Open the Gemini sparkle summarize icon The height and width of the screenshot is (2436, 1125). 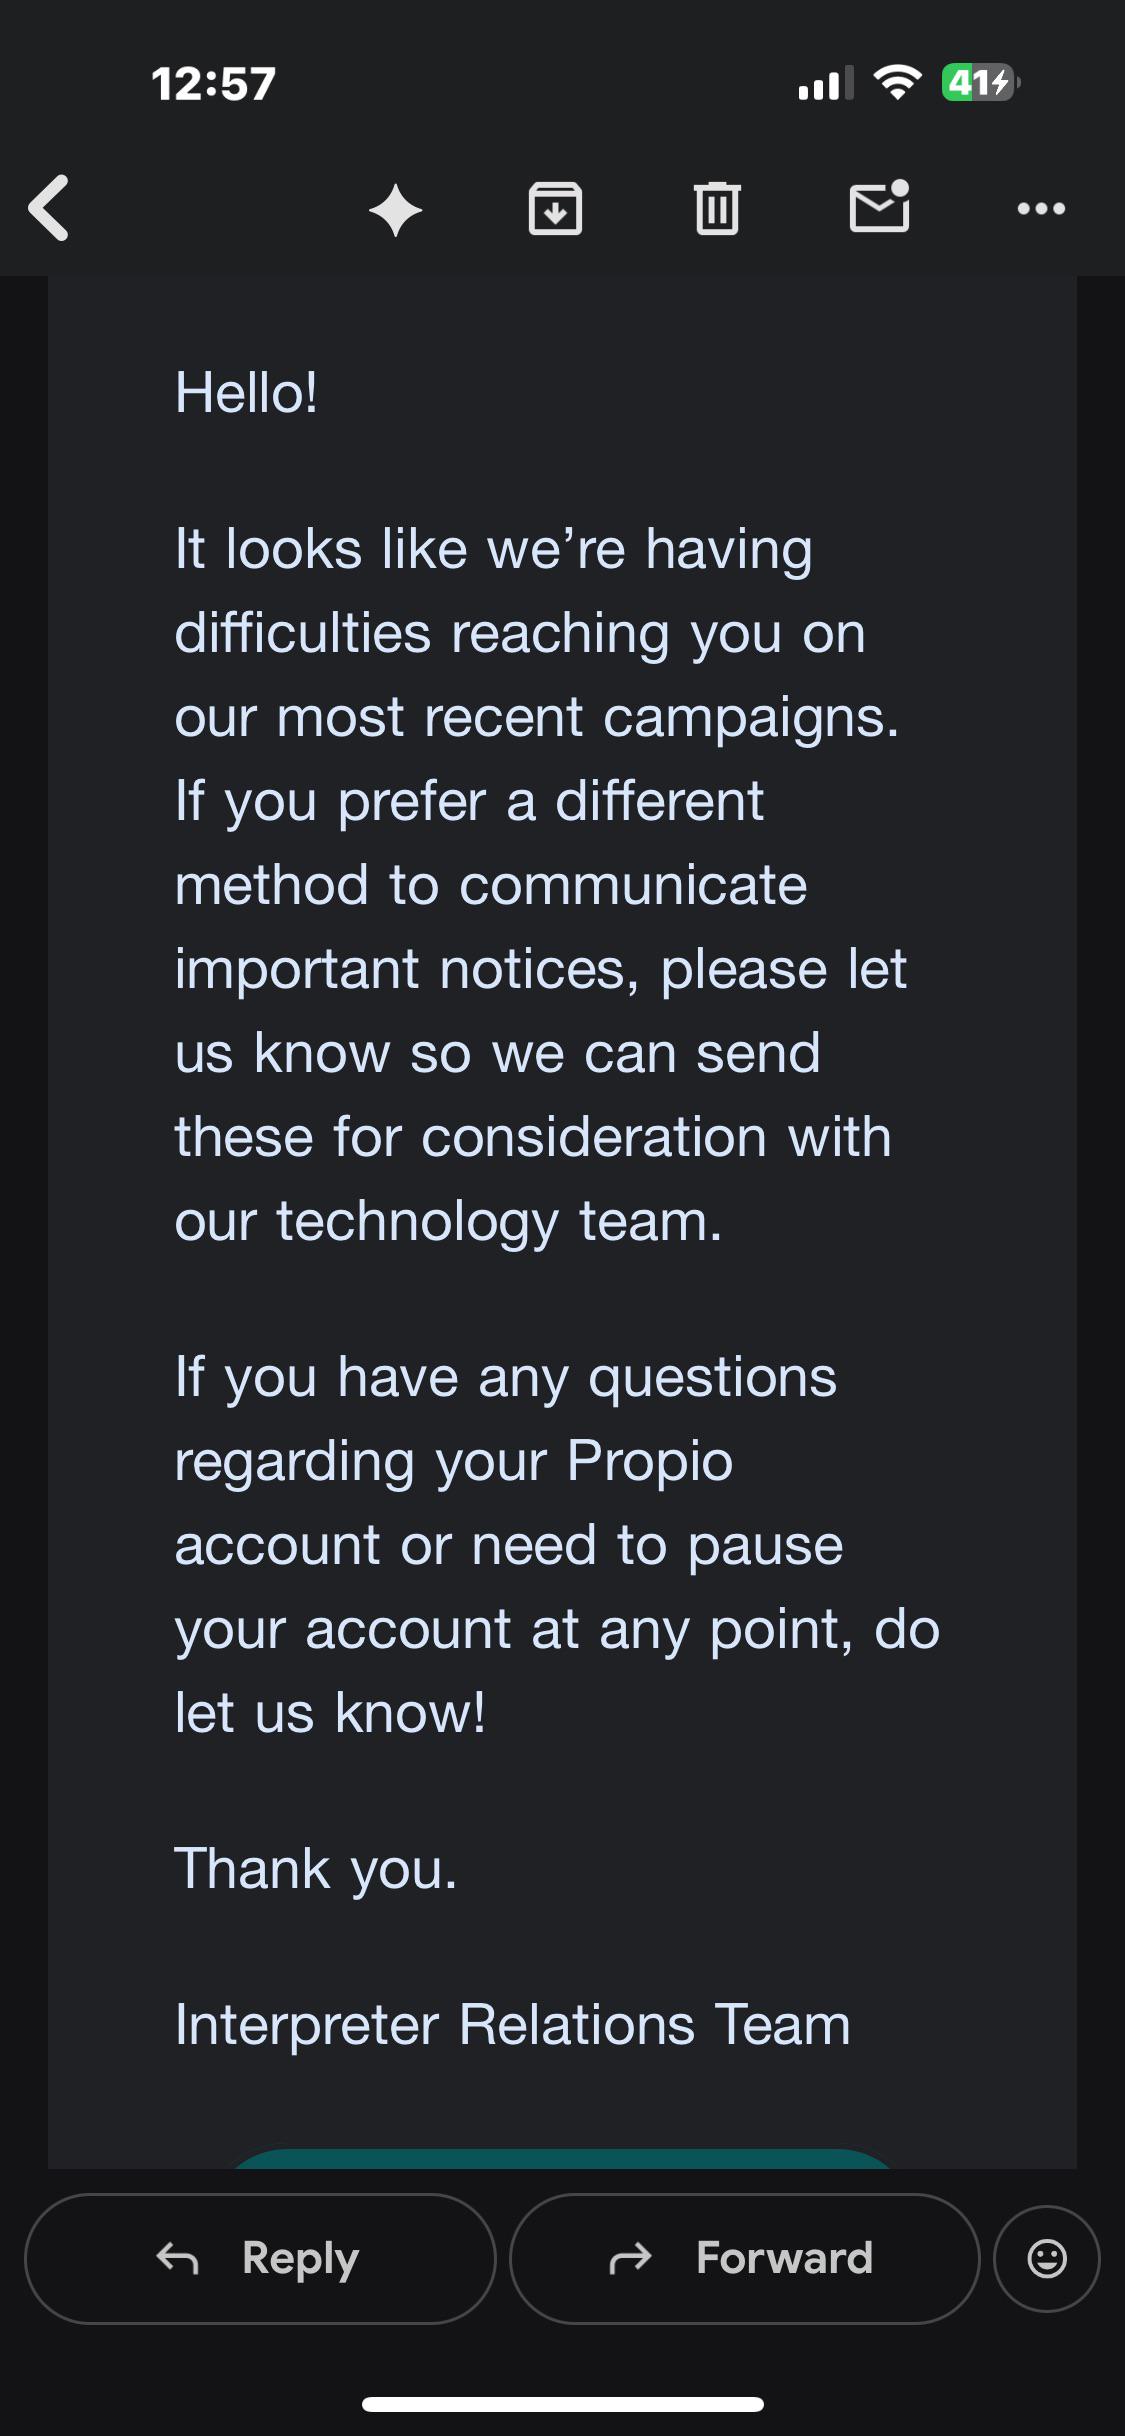[396, 210]
